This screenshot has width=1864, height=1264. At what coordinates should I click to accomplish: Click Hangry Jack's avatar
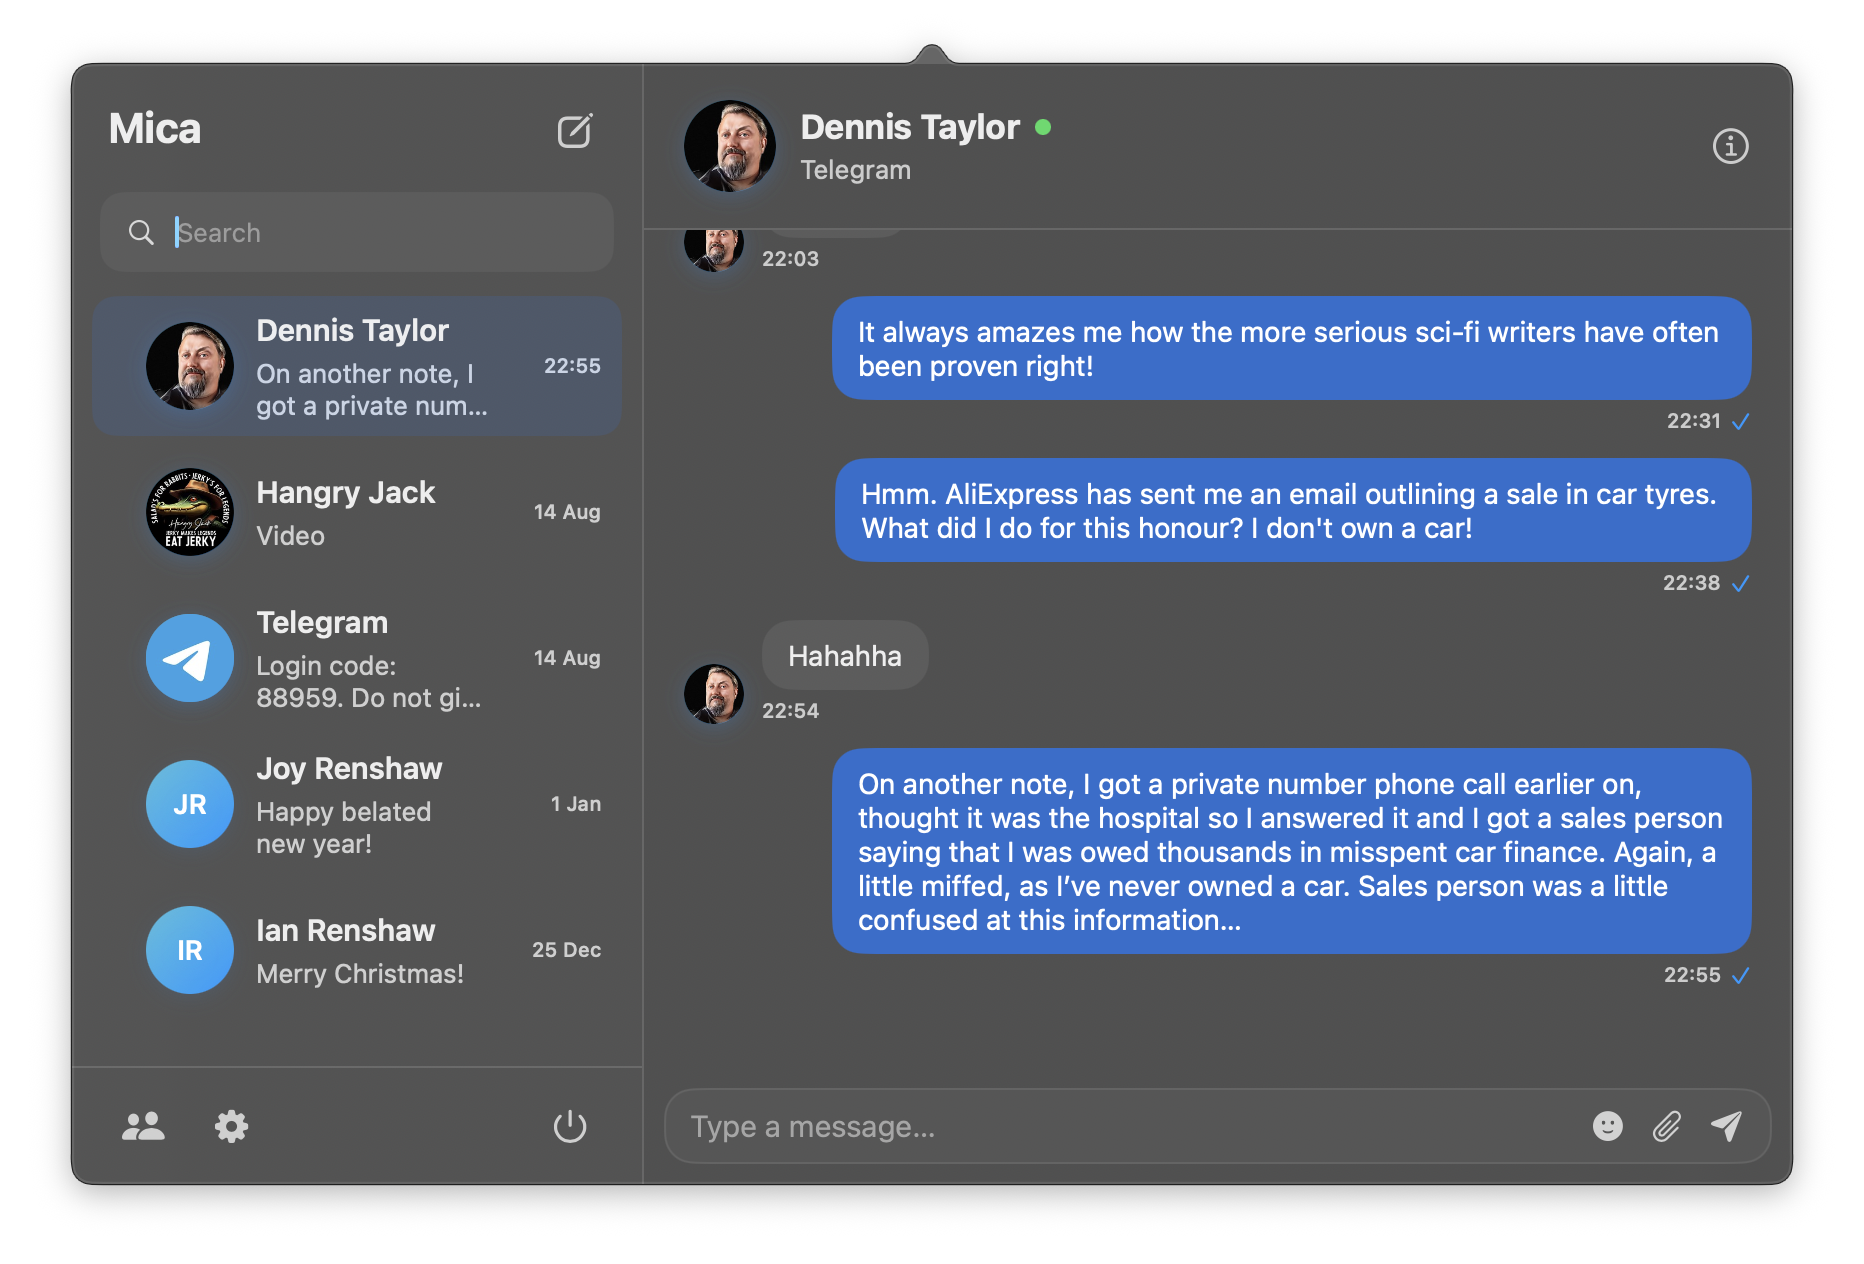(190, 512)
